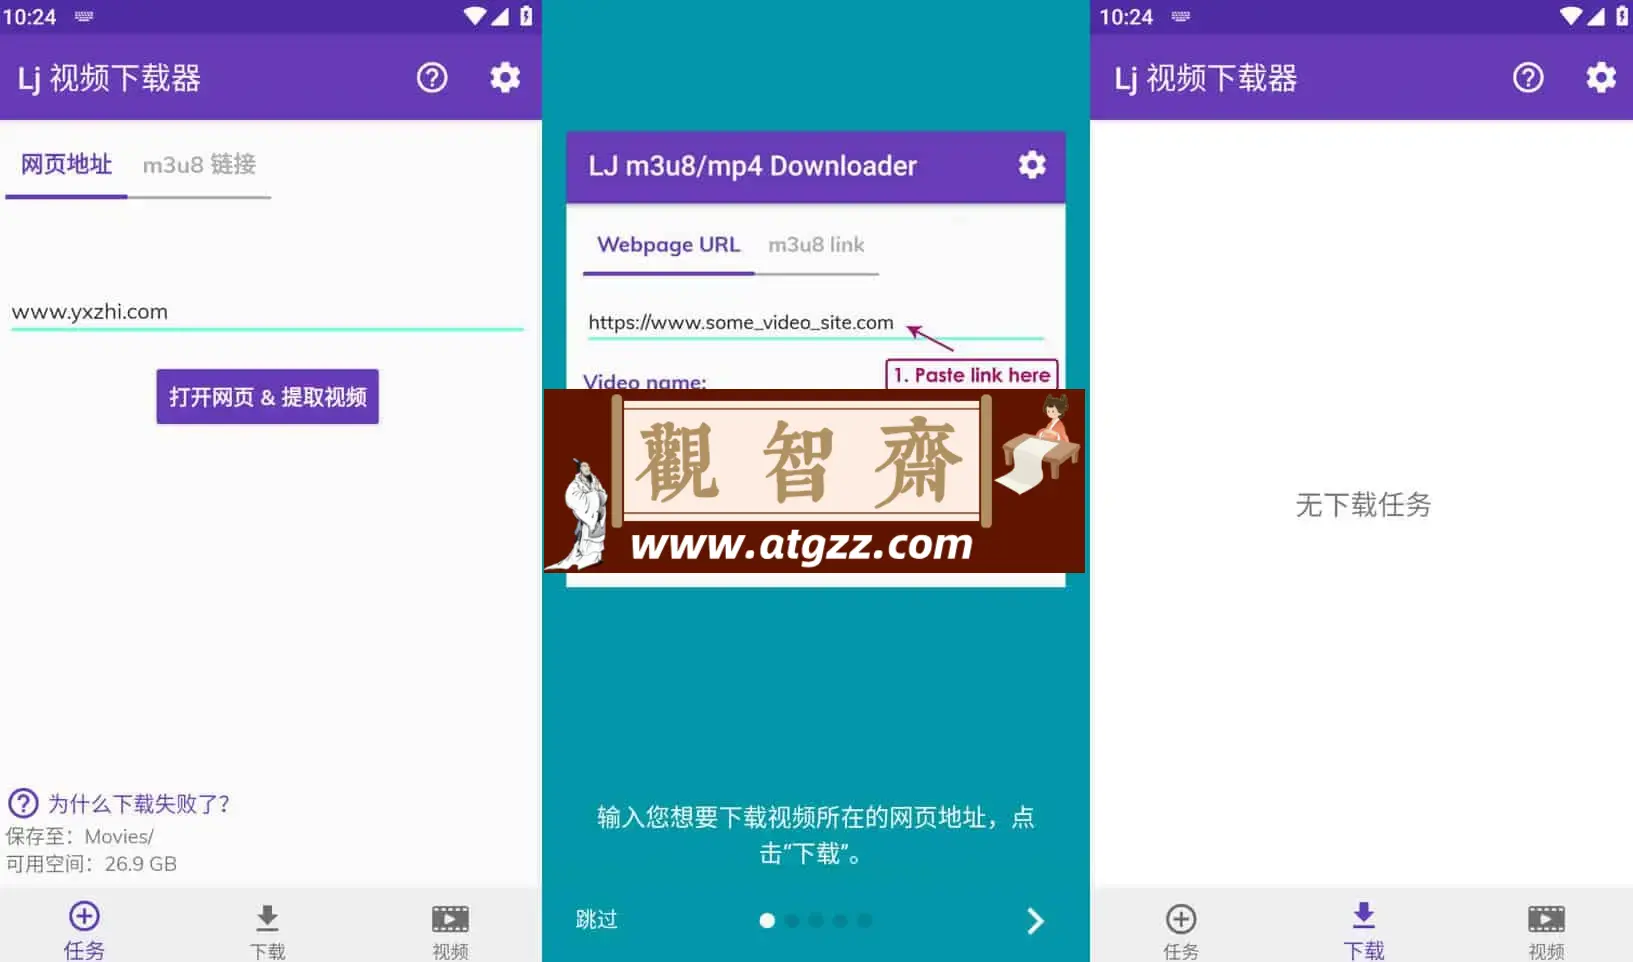This screenshot has width=1633, height=962.
Task: Click 可用空间: 26.9 GB text
Action: [91, 864]
